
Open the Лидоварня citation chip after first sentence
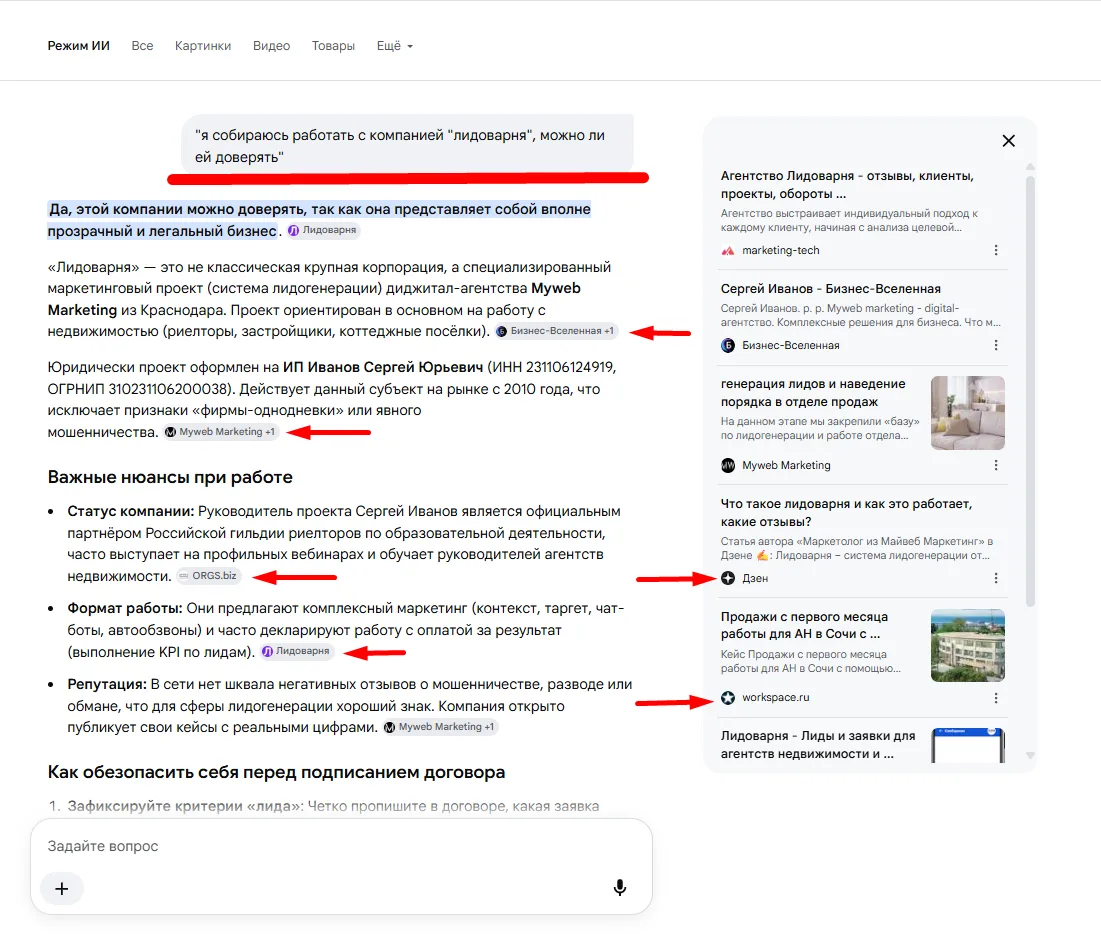click(323, 230)
